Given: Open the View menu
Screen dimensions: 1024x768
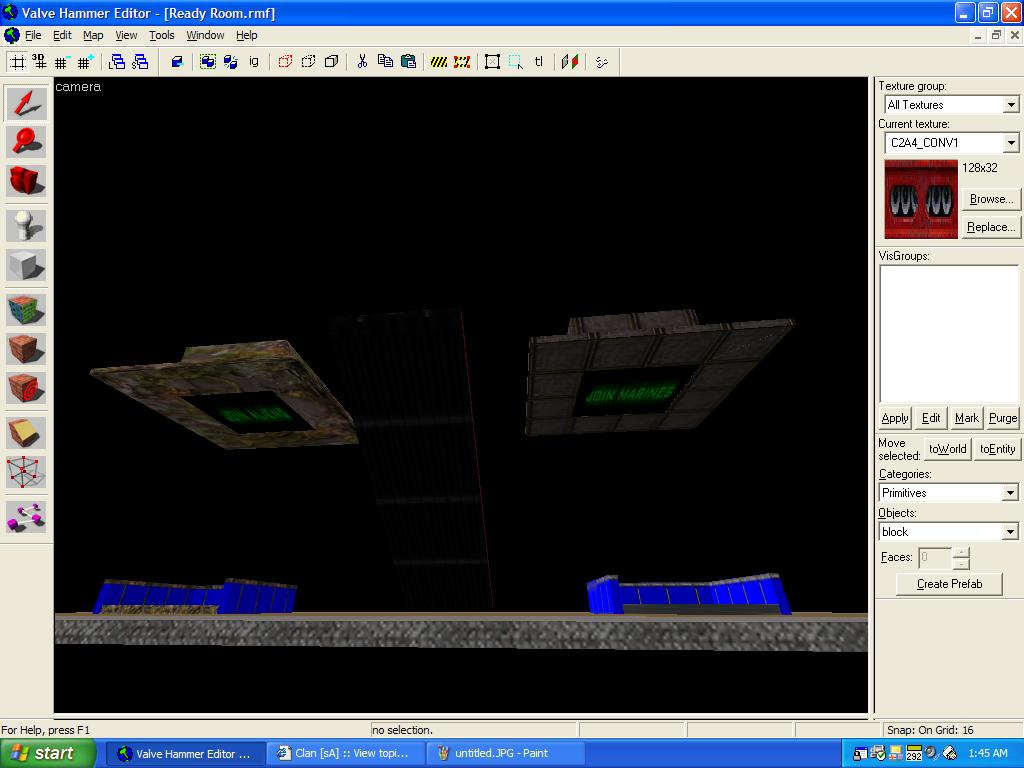Looking at the screenshot, I should click(126, 35).
